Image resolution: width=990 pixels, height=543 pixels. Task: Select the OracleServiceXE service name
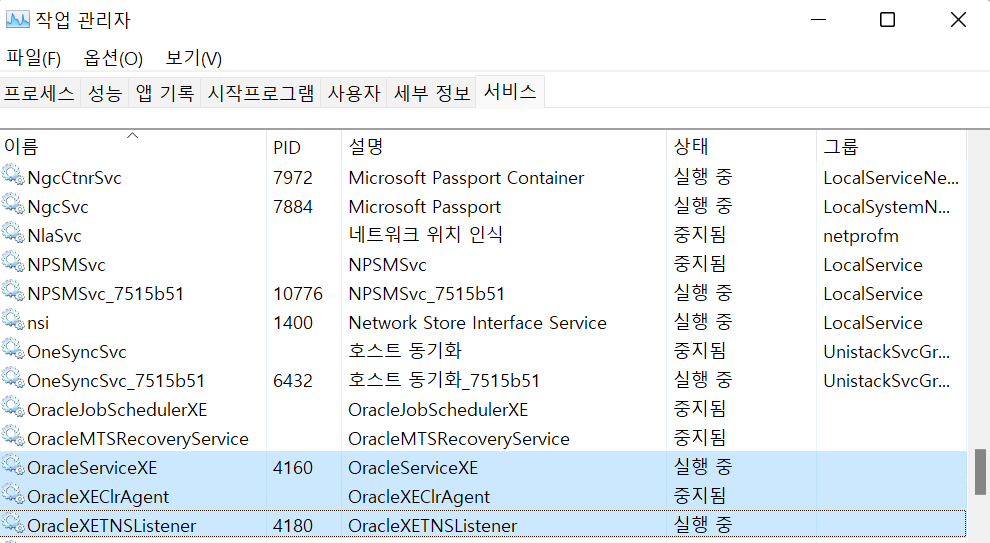92,468
